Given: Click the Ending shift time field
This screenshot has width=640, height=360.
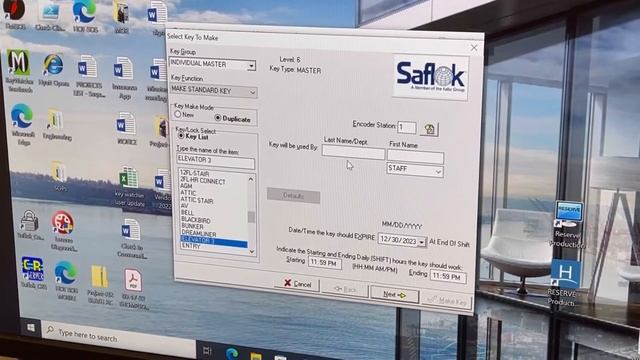Looking at the screenshot, I should point(448,276).
